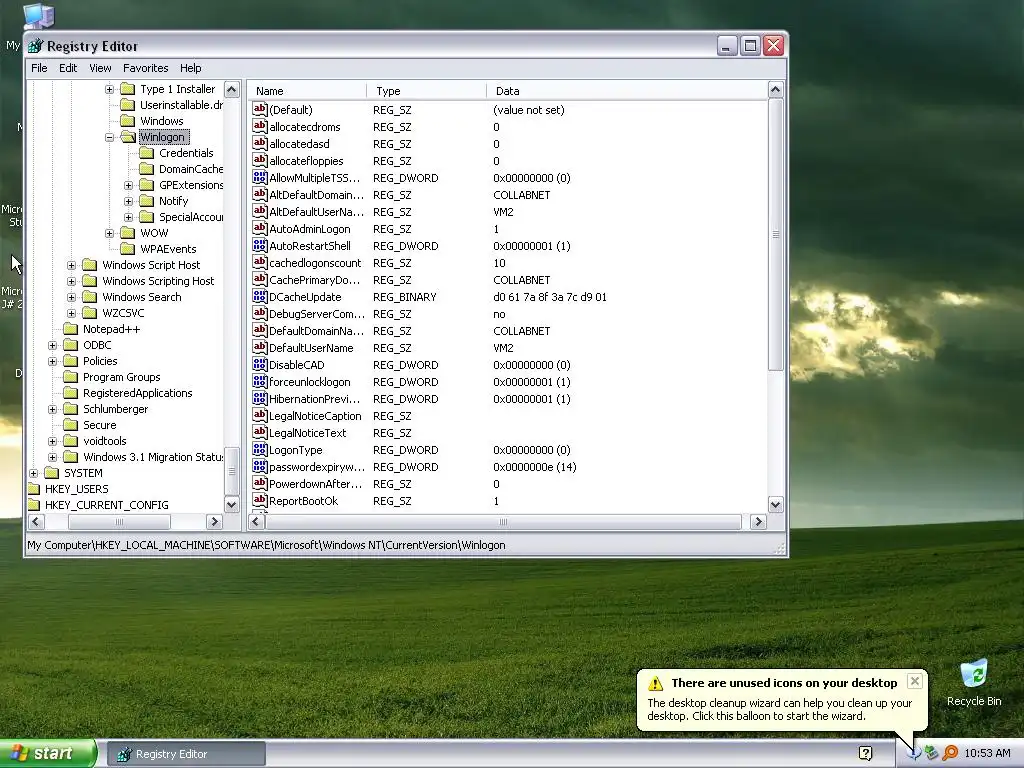Click the orange search tray icon
Screen dimensions: 1024x768
click(950, 753)
